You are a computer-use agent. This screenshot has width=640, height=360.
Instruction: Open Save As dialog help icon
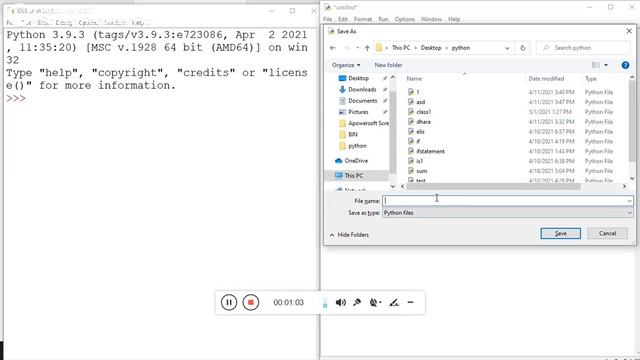pos(625,65)
